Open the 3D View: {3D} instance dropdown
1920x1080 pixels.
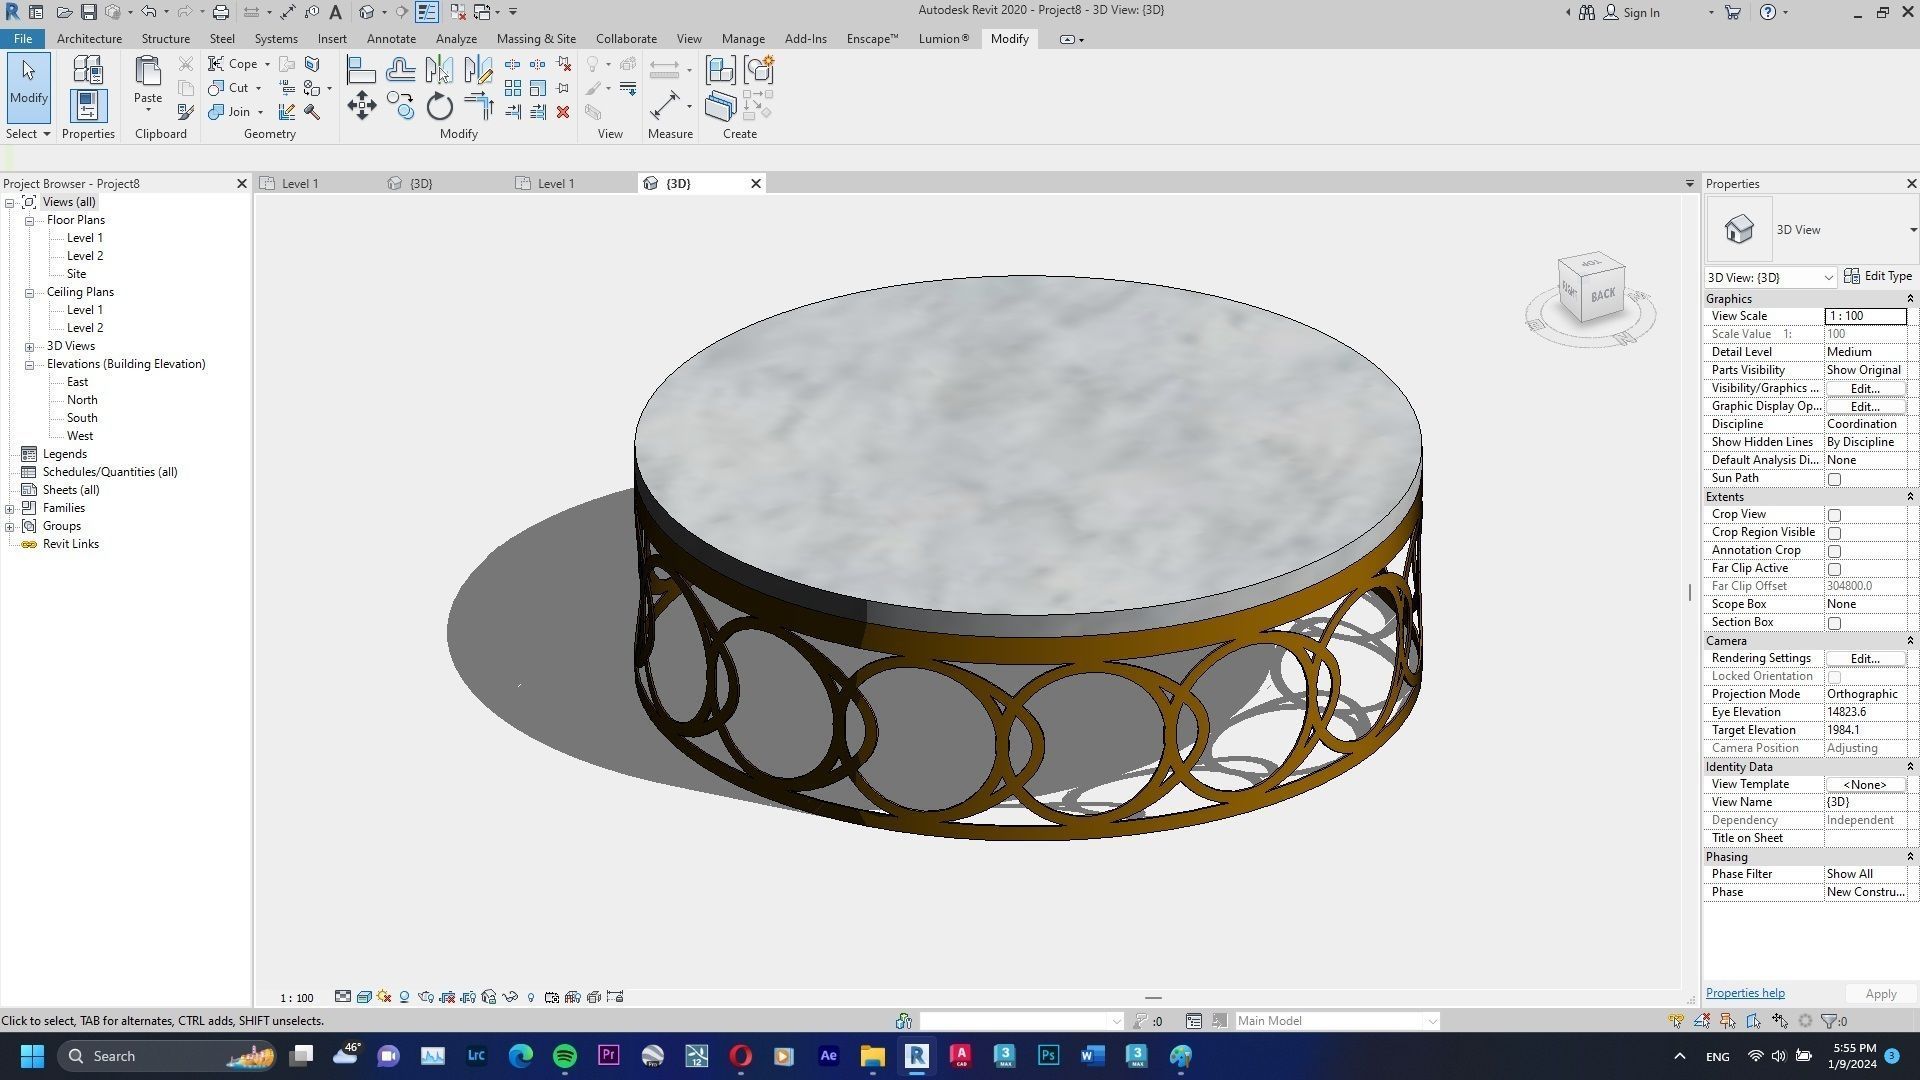point(1770,277)
